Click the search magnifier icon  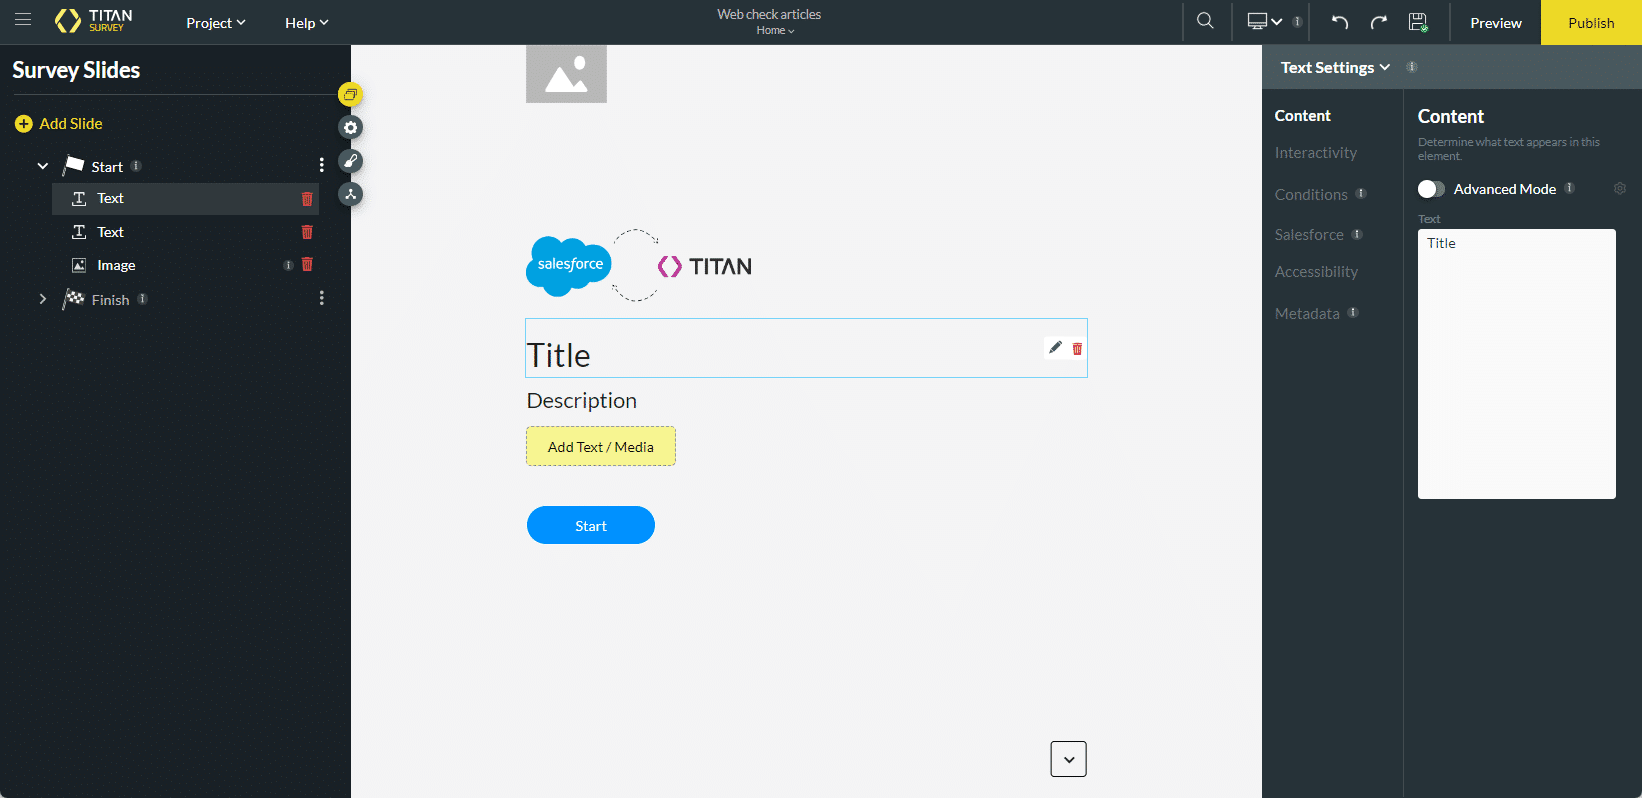coord(1205,21)
